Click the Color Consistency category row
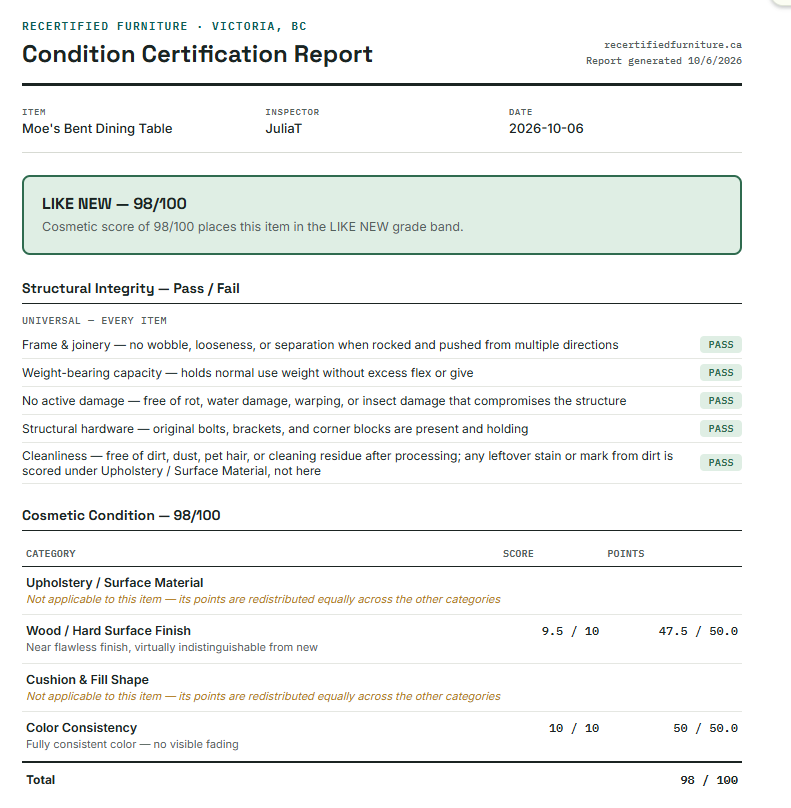The height and width of the screenshot is (808, 791). pos(382,736)
